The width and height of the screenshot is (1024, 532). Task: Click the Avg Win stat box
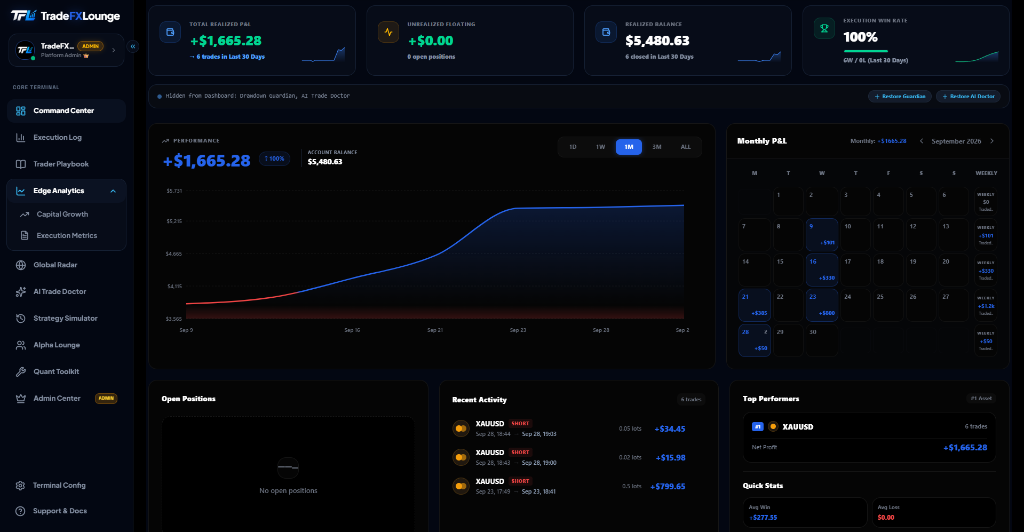[x=805, y=512]
